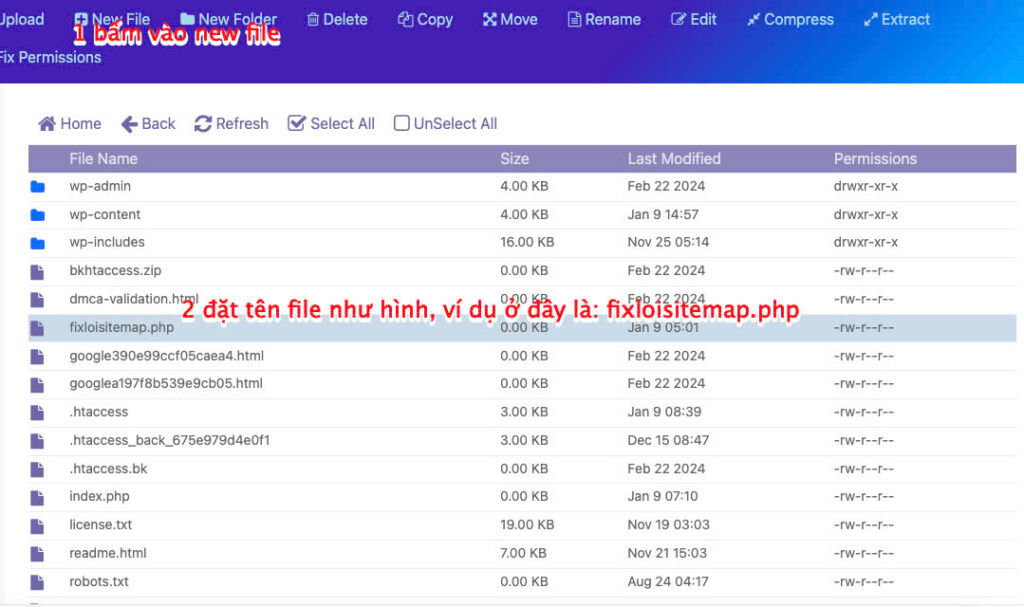Select the Delete trash icon
The width and height of the screenshot is (1024, 607).
(312, 19)
